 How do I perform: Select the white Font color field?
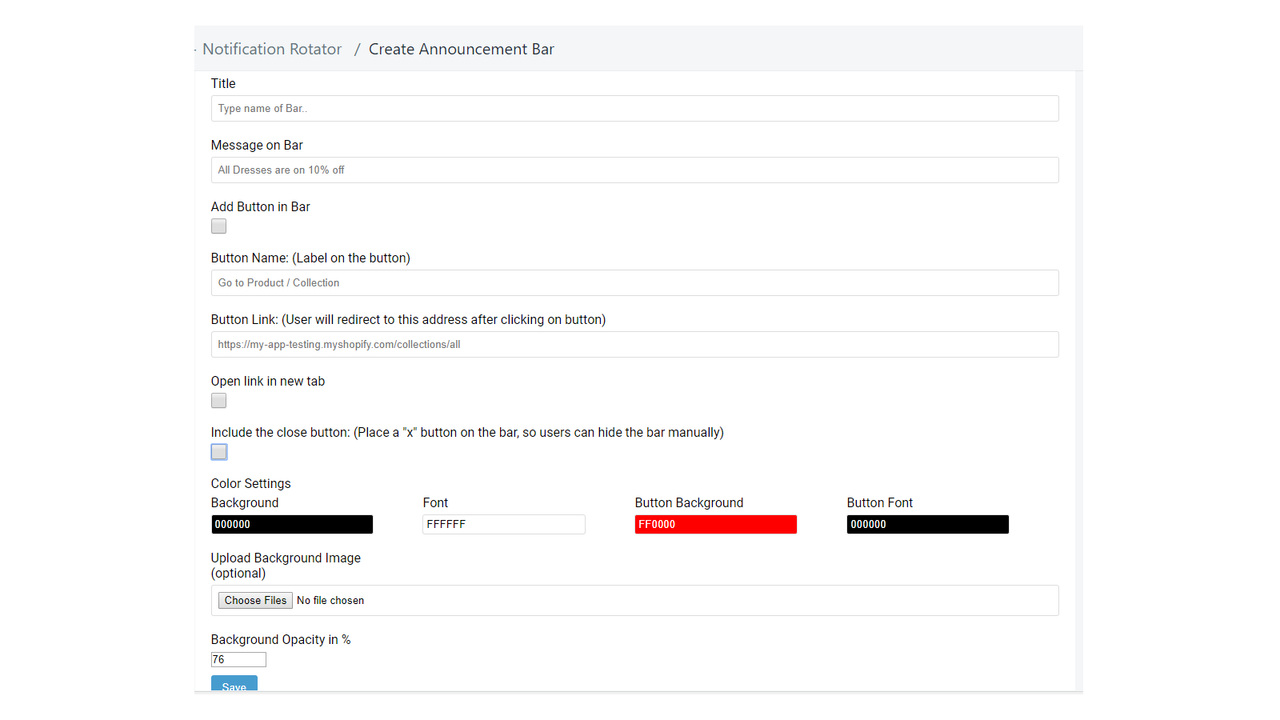(503, 523)
